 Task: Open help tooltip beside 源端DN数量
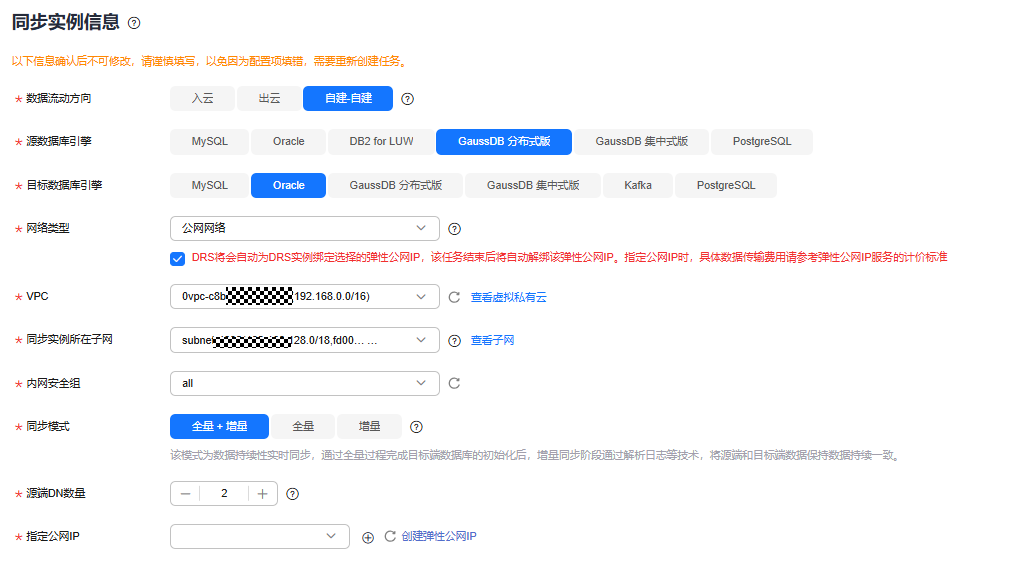tap(291, 492)
